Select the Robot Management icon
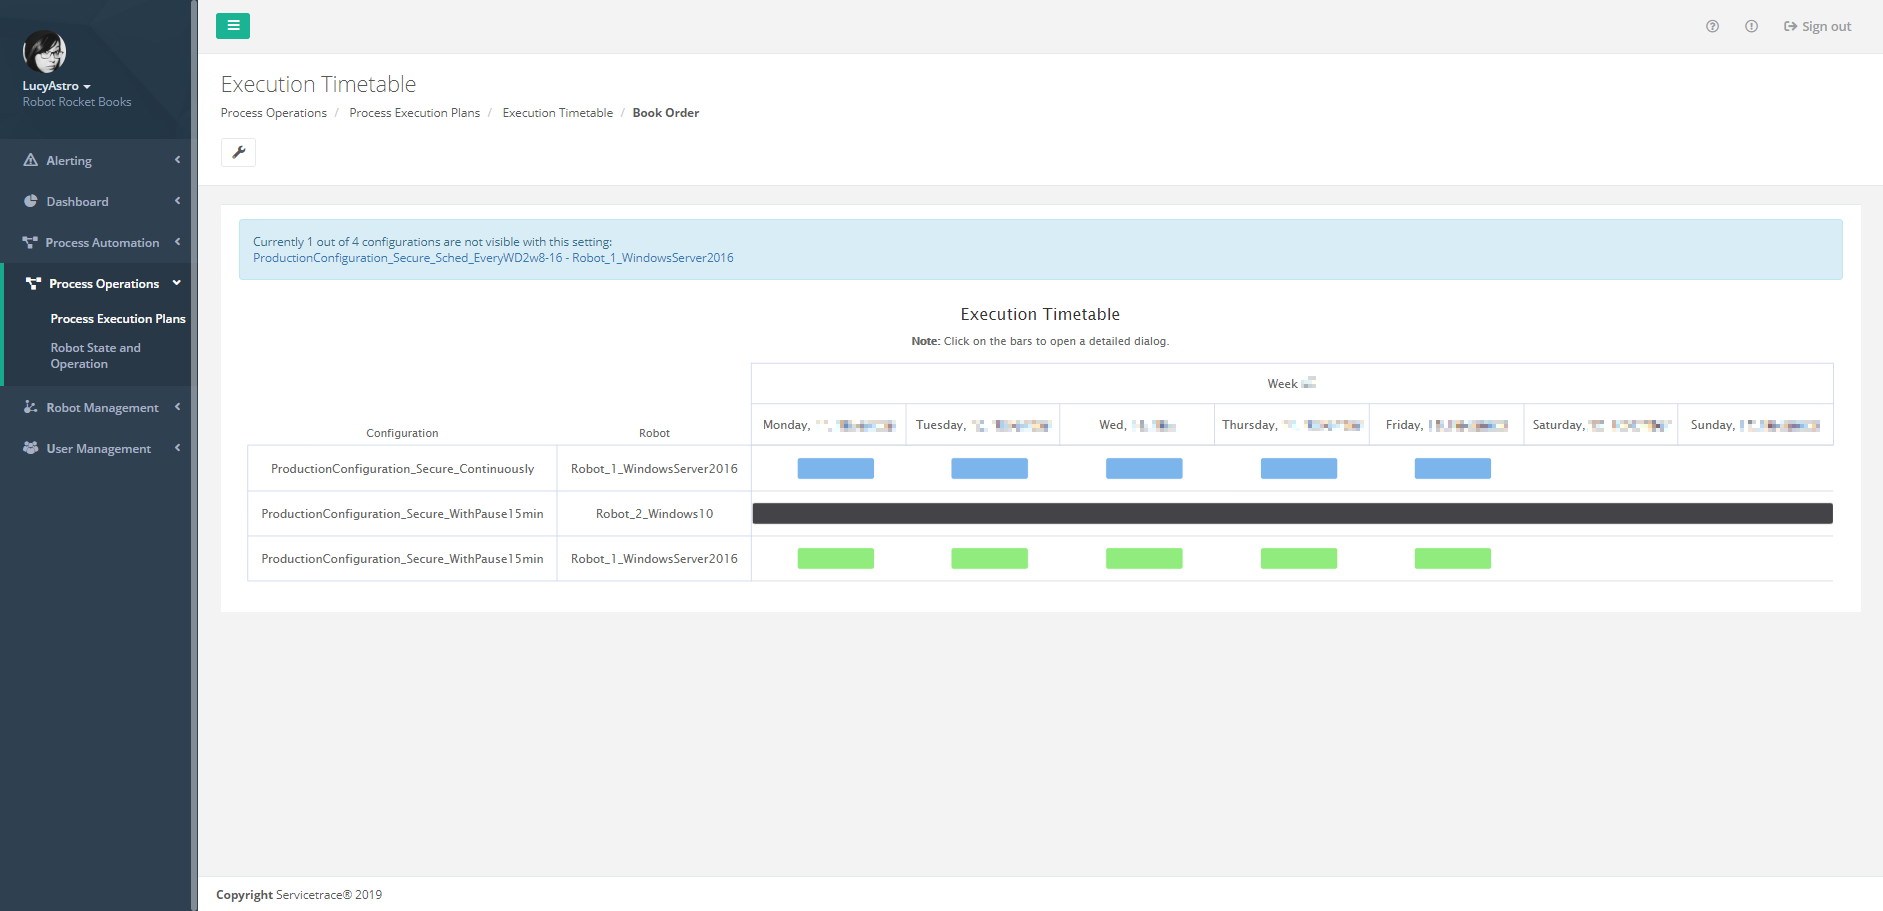 pyautogui.click(x=30, y=407)
